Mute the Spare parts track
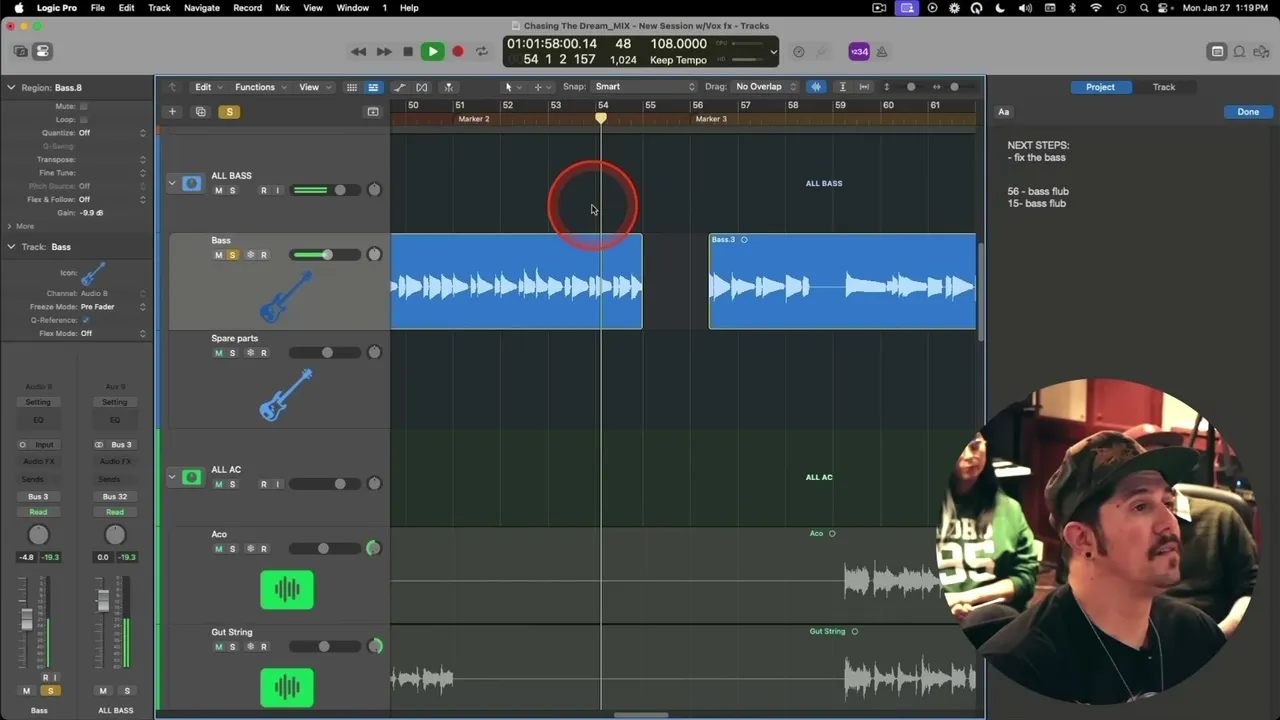The image size is (1280, 720). click(219, 353)
